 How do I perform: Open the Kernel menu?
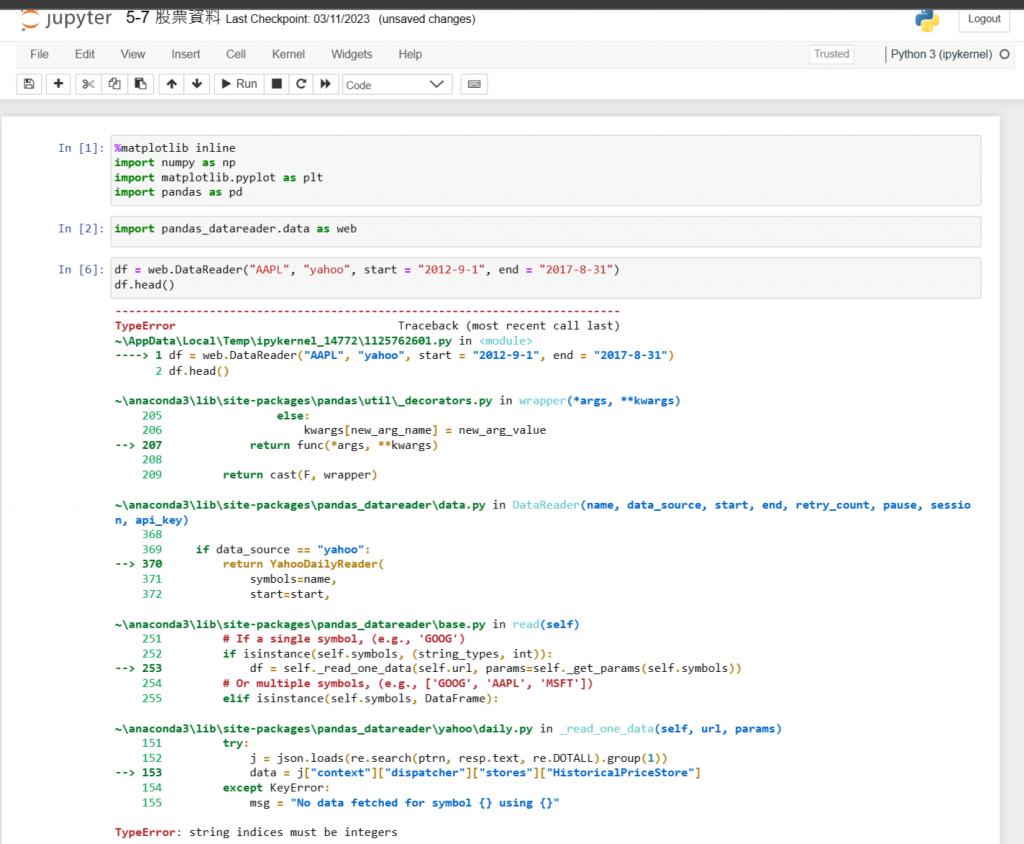click(x=288, y=54)
